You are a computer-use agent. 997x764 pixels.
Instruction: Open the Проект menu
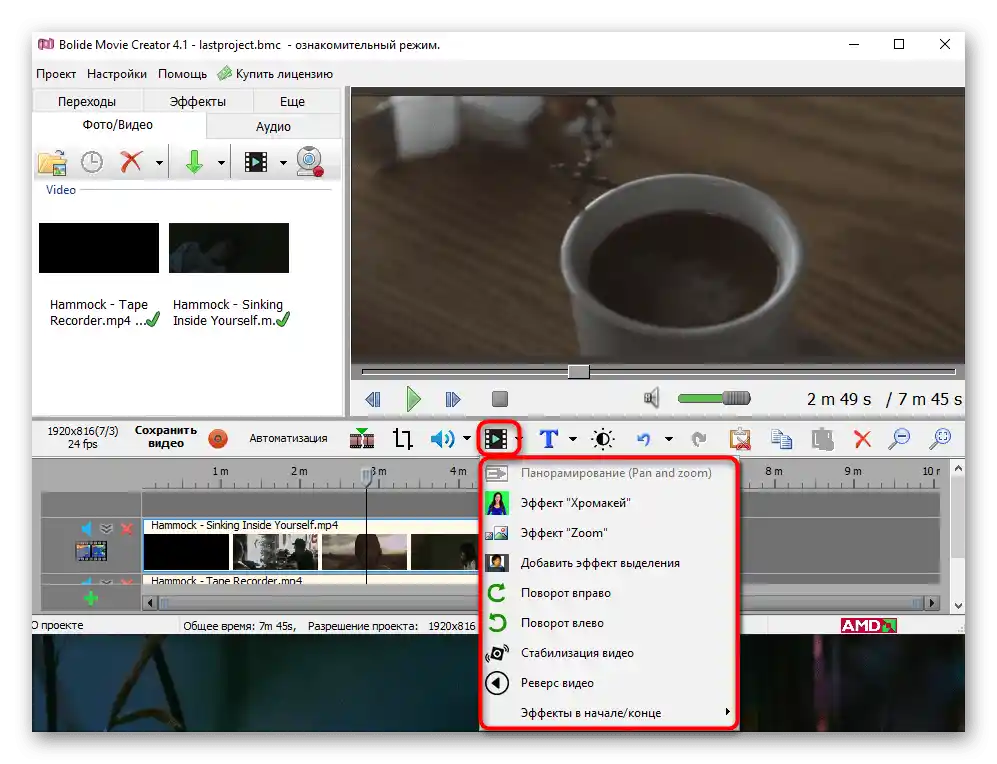point(56,74)
